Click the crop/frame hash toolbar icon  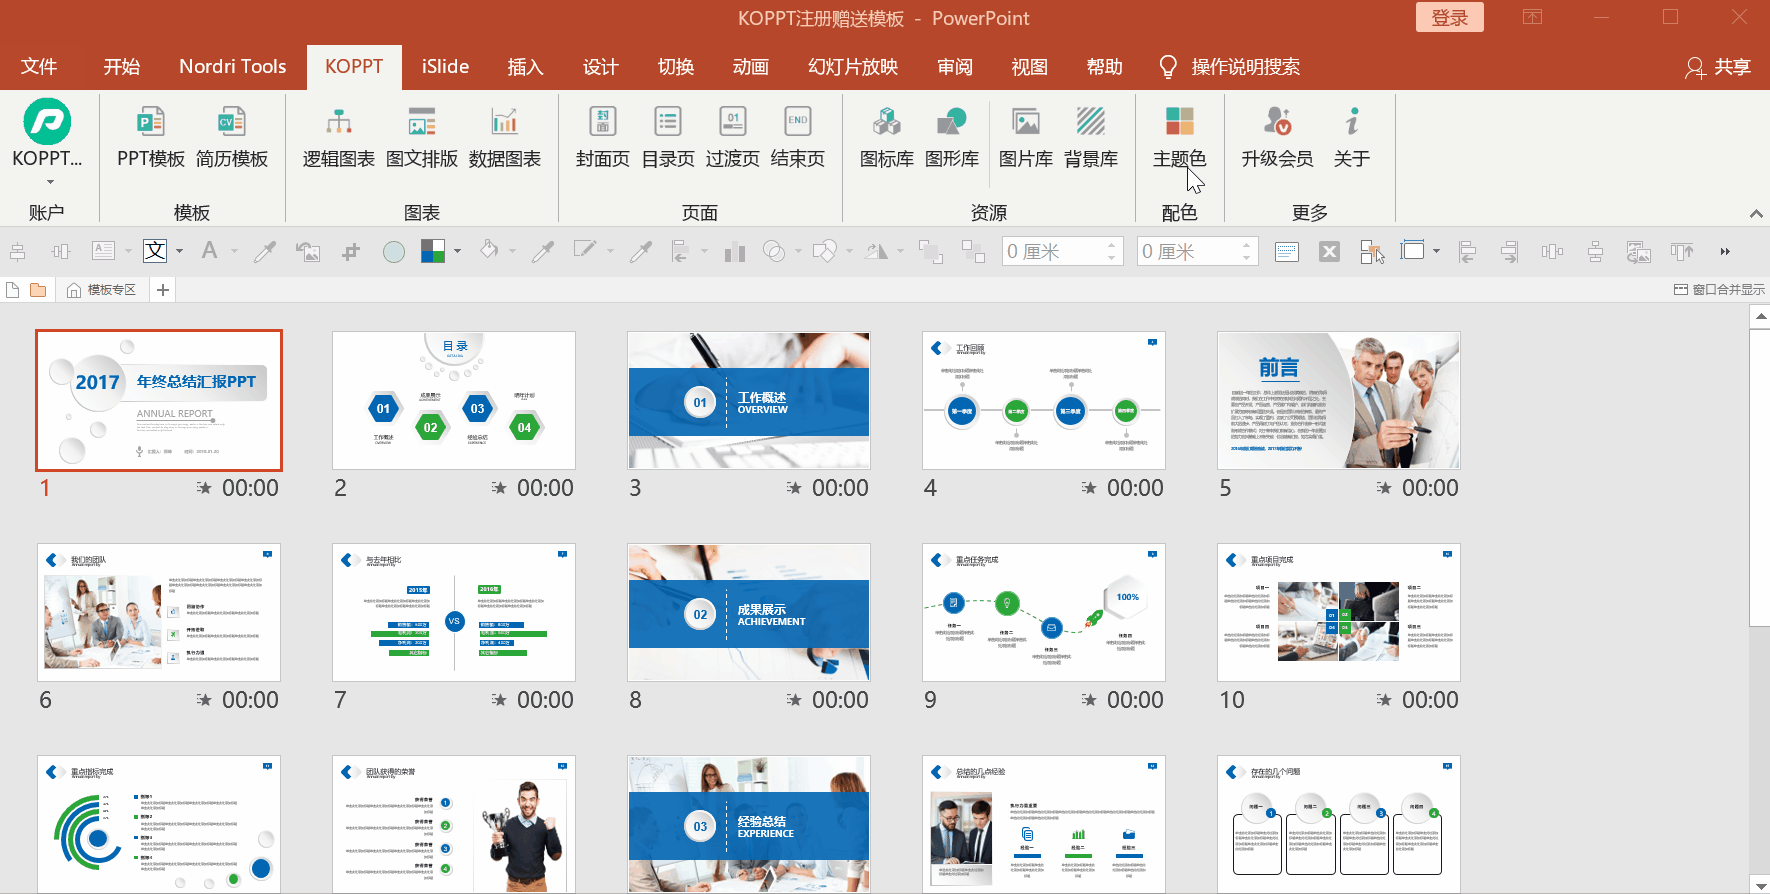point(351,252)
